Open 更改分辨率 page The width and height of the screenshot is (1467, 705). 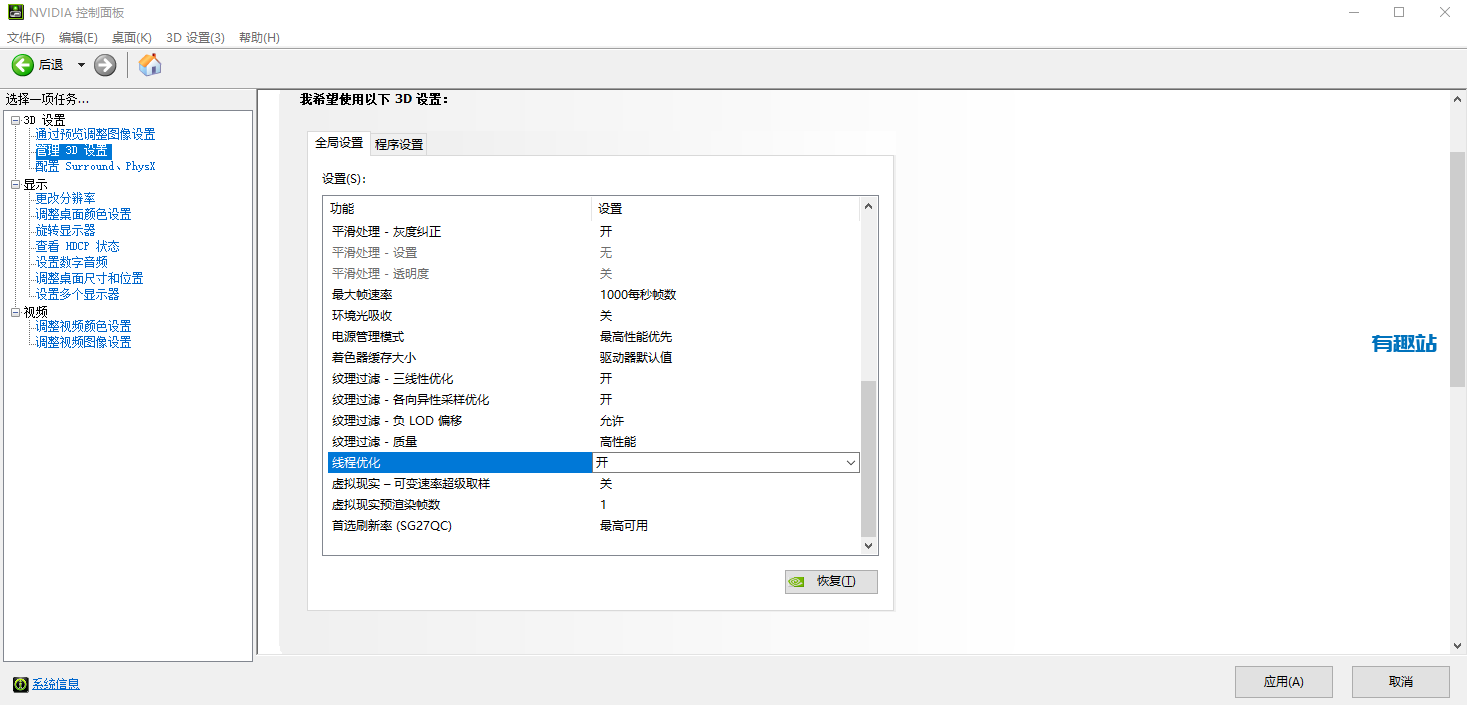click(x=66, y=198)
